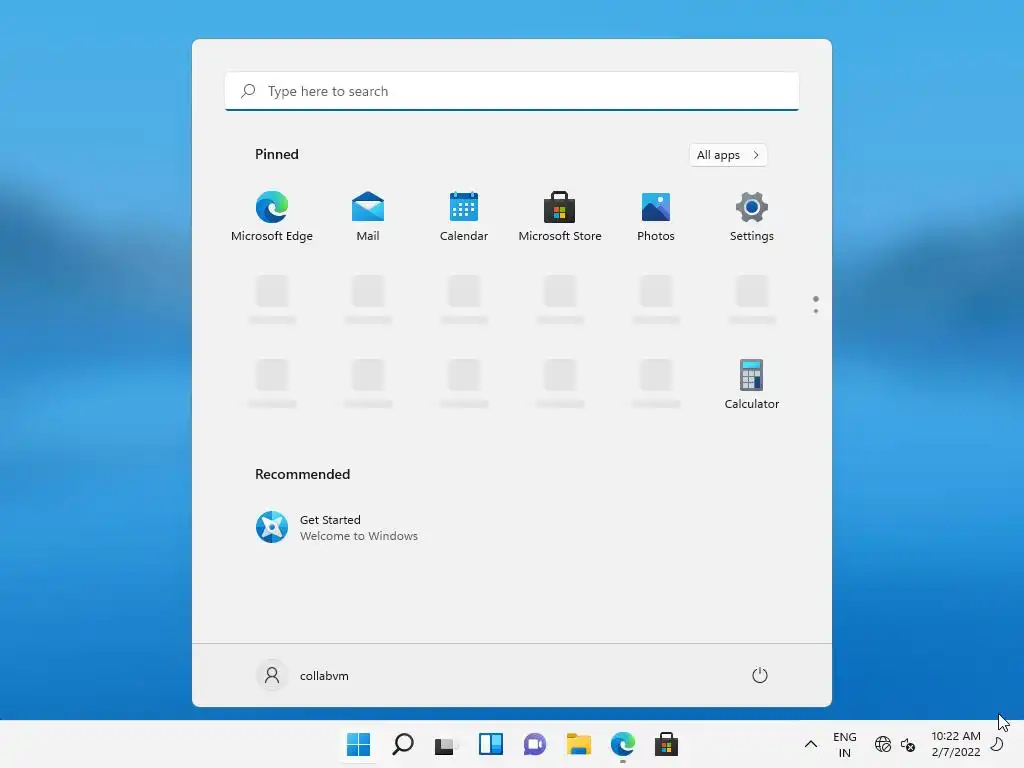1024x768 pixels.
Task: Open Get Started recommended item
Action: click(x=337, y=527)
